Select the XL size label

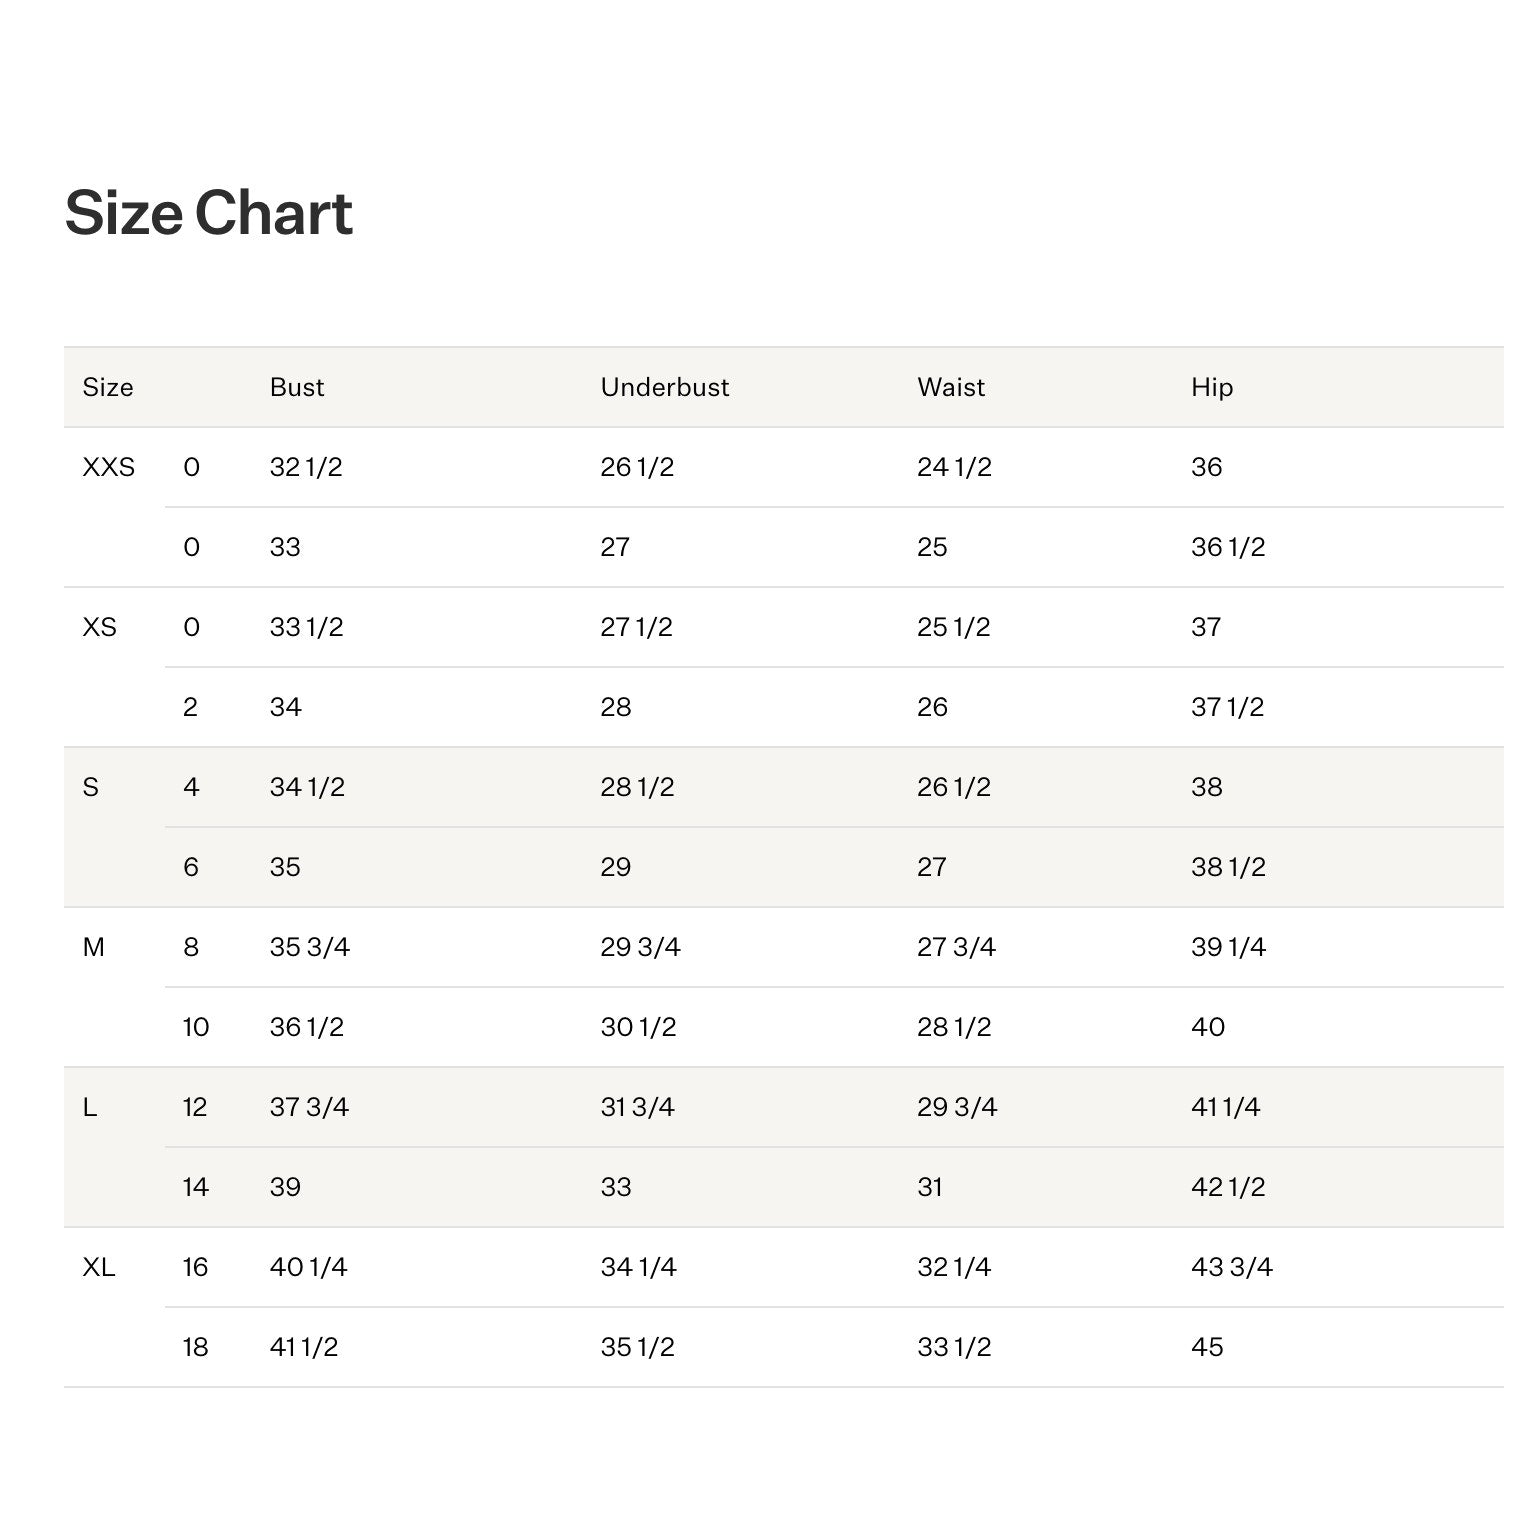click(x=99, y=1267)
